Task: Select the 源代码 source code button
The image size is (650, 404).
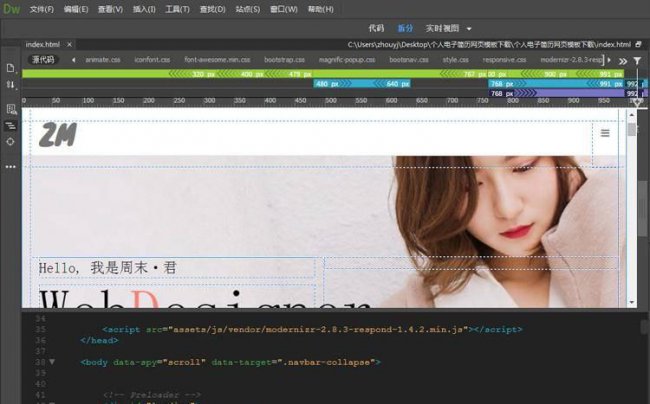Action: point(43,60)
